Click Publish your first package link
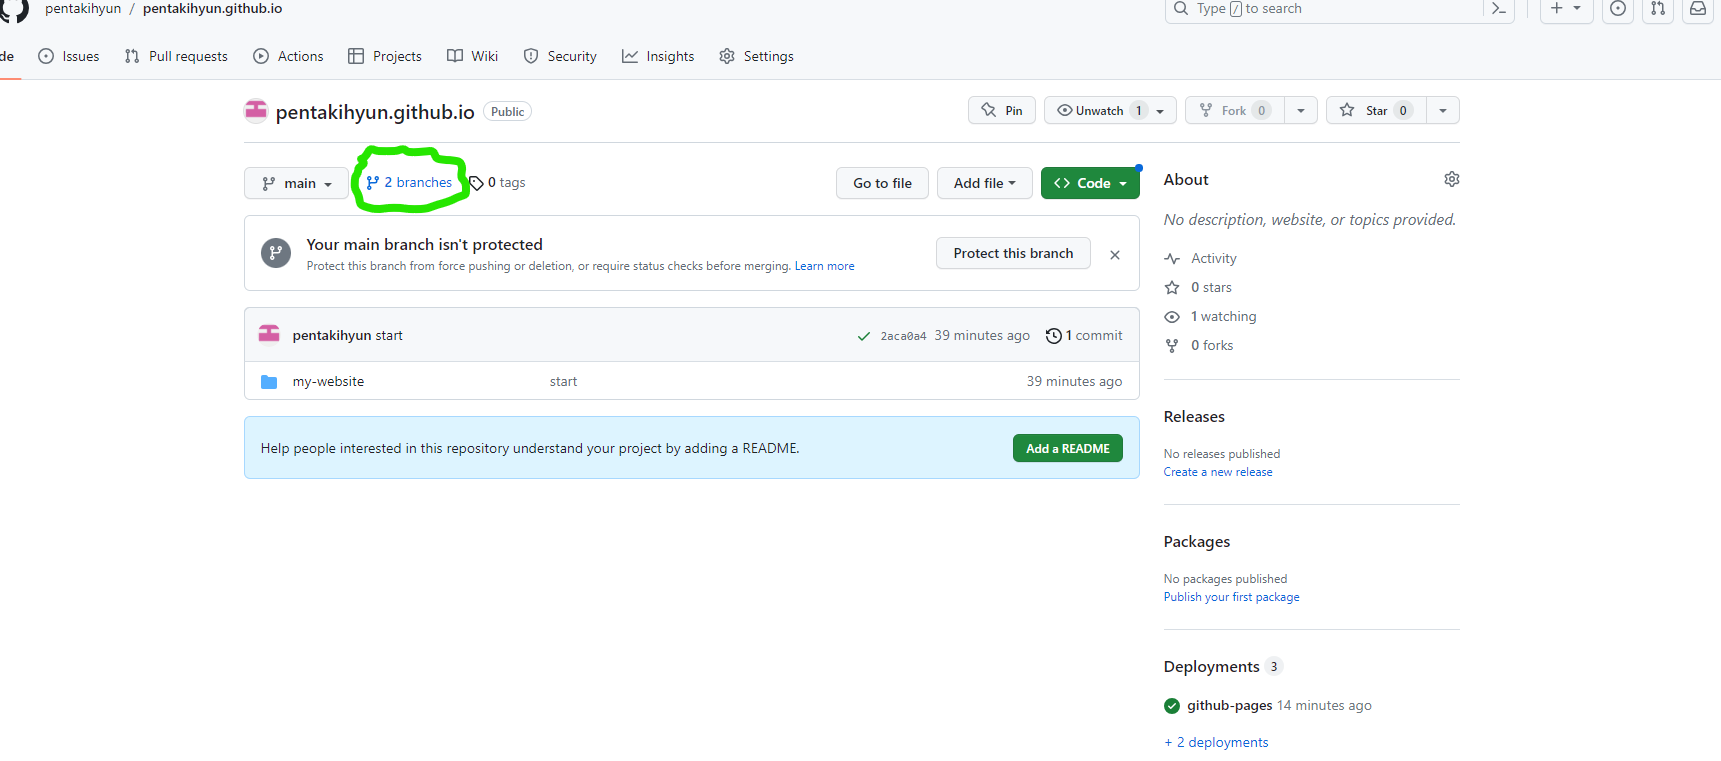Viewport: 1721px width, 761px height. [1231, 597]
